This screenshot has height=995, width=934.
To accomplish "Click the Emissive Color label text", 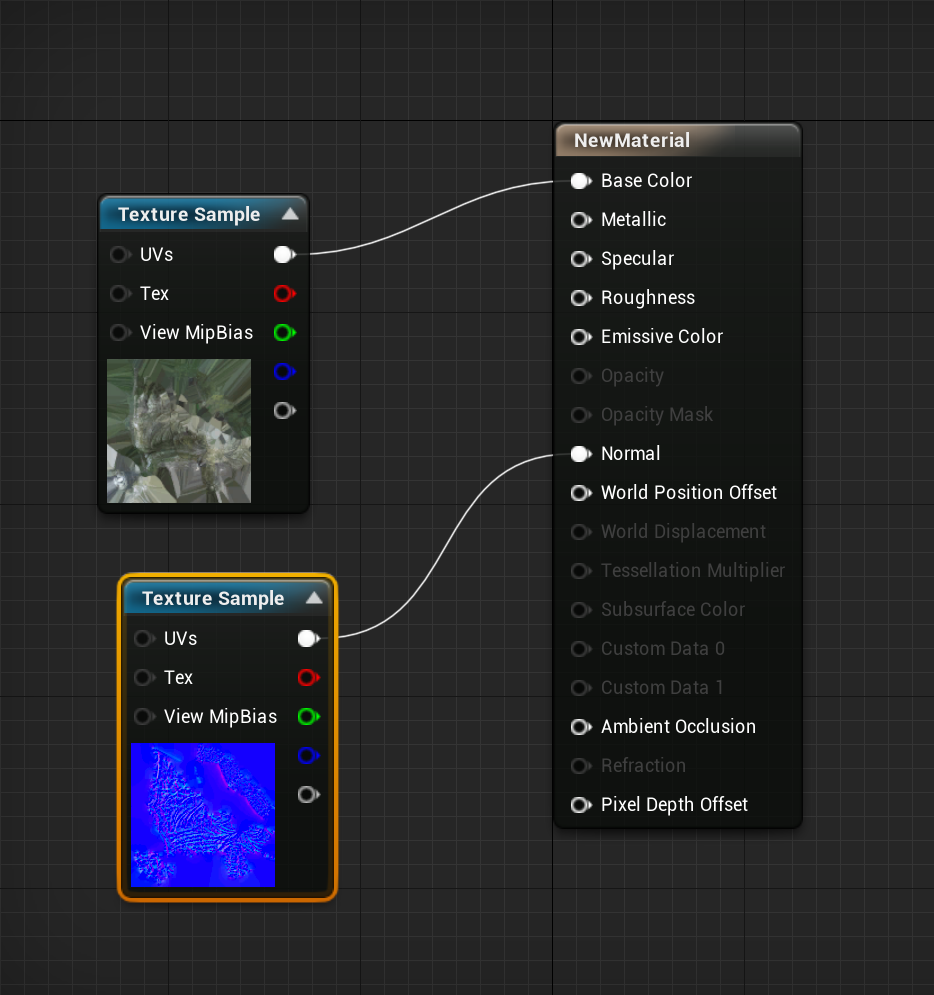I will 662,337.
